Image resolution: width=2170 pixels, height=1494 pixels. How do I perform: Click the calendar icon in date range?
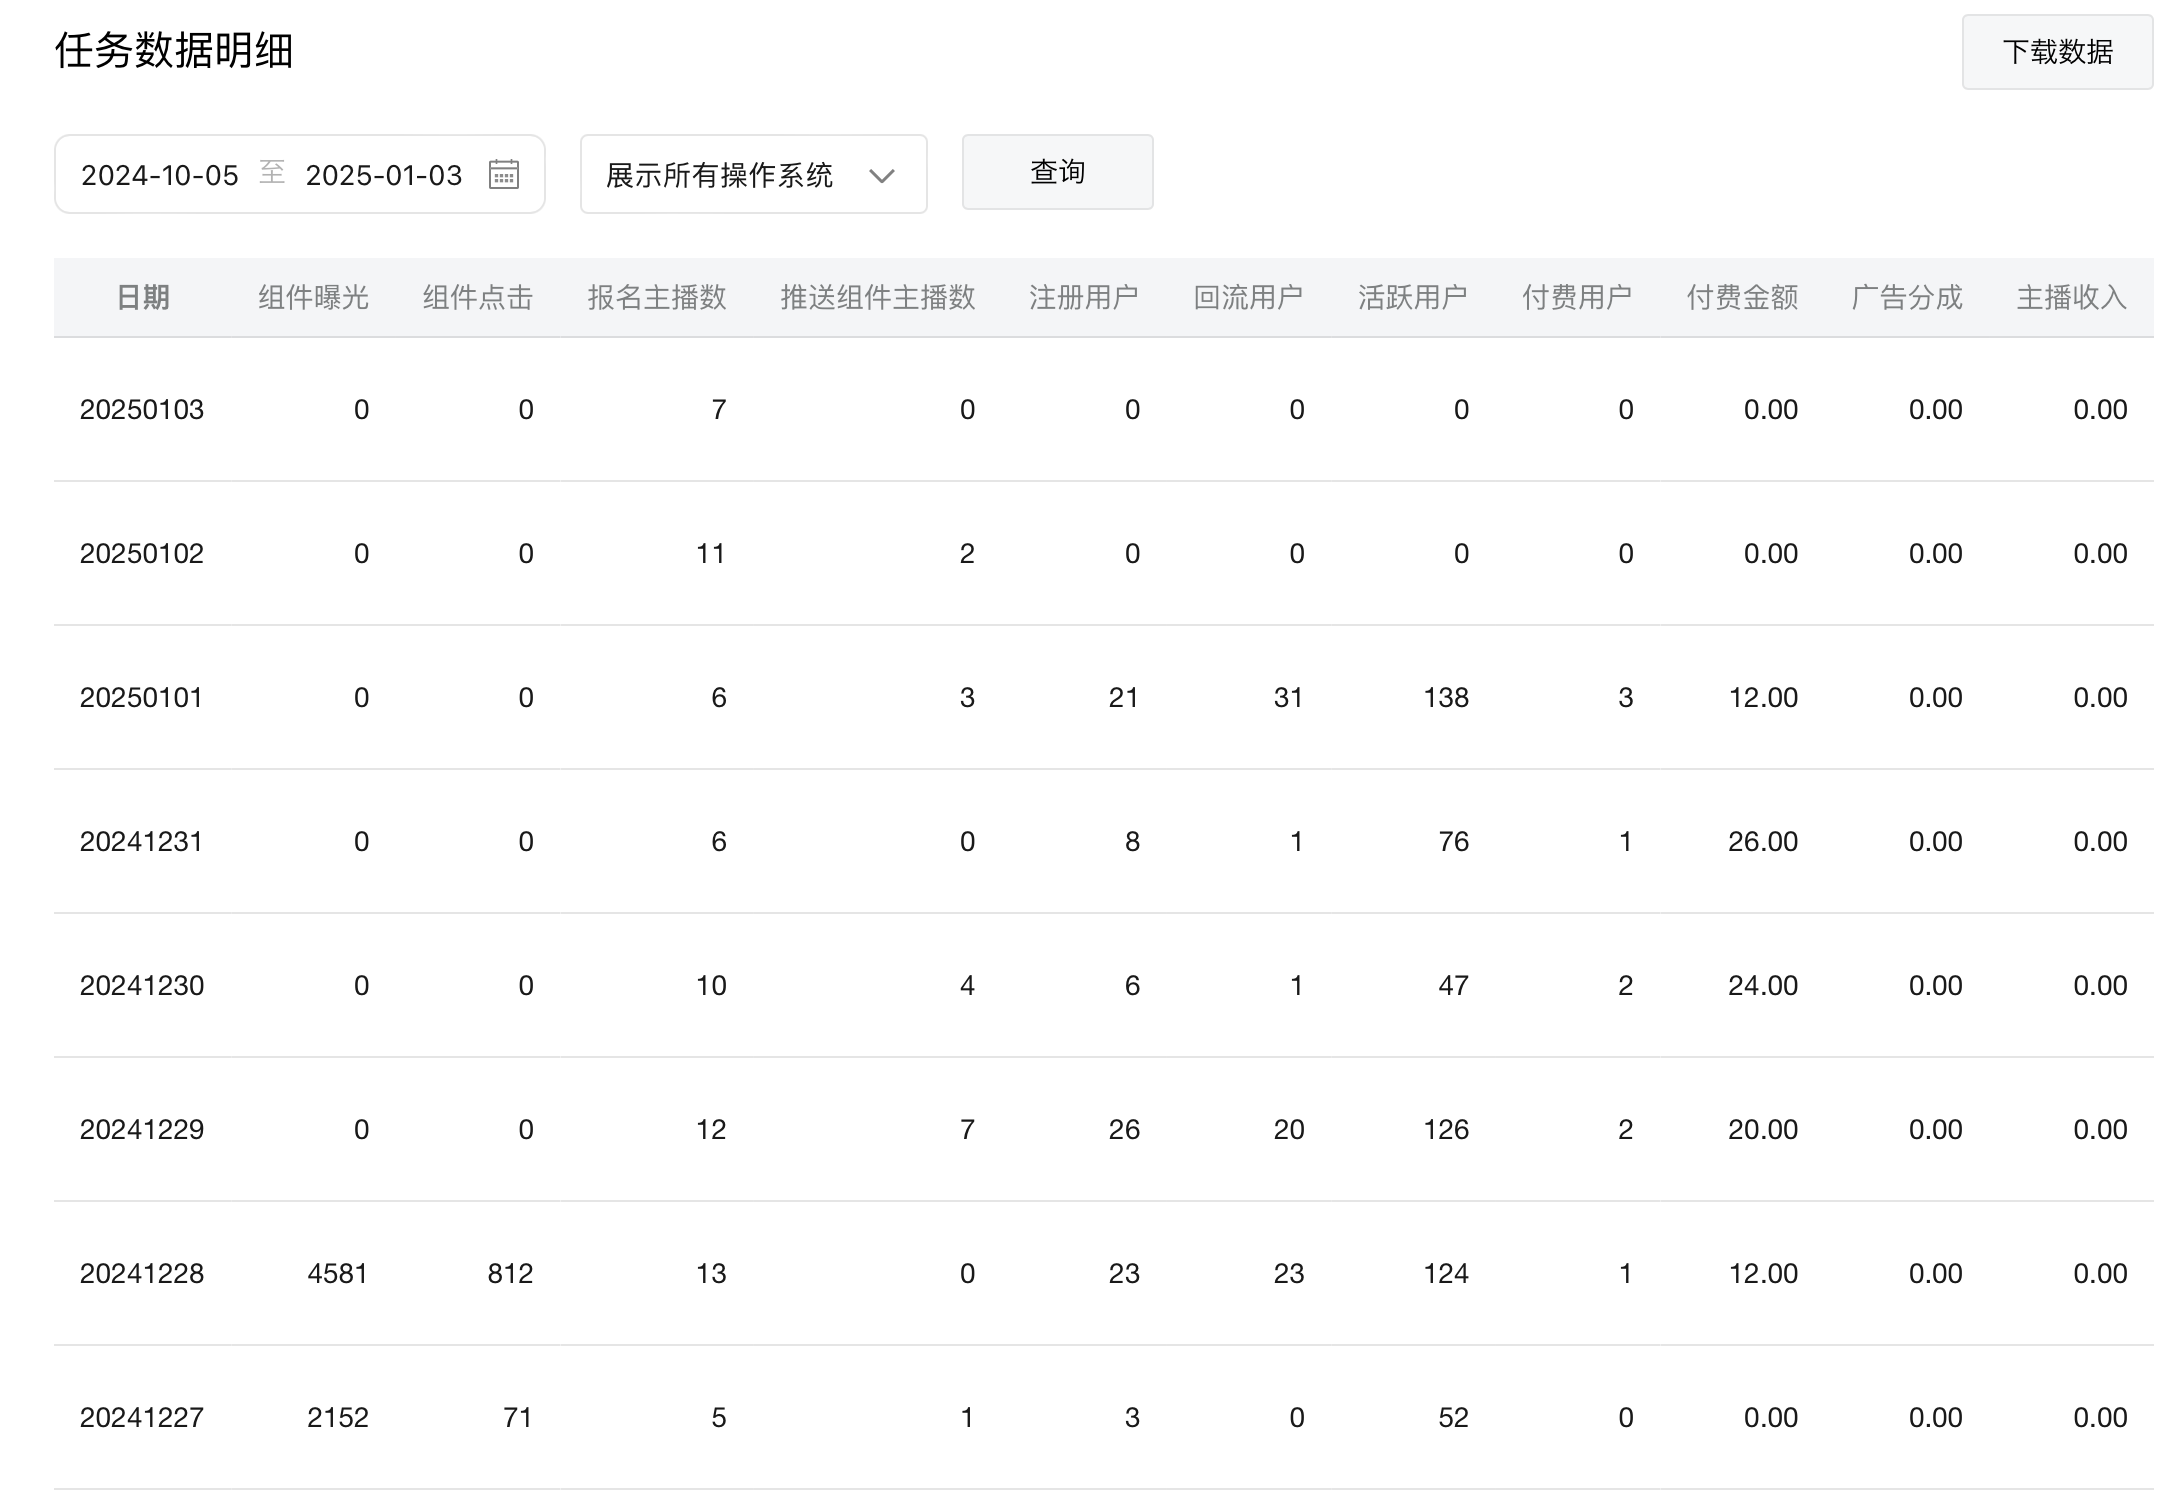coord(503,174)
